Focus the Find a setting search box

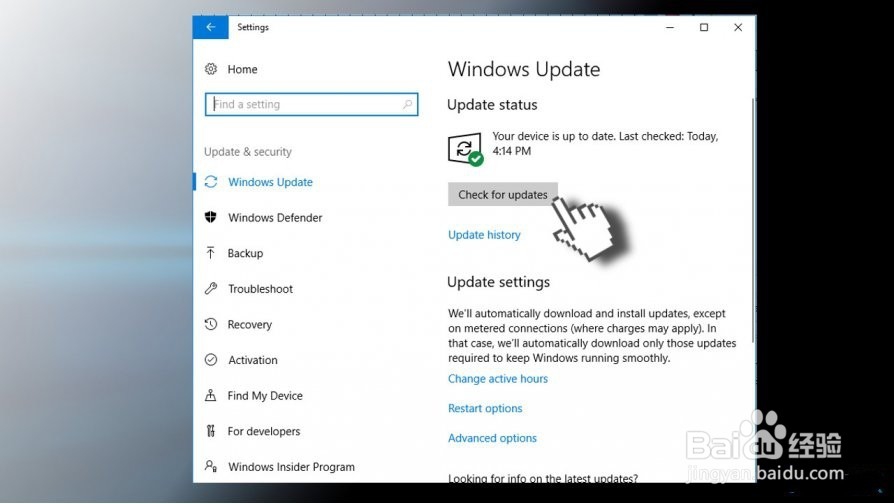[311, 104]
